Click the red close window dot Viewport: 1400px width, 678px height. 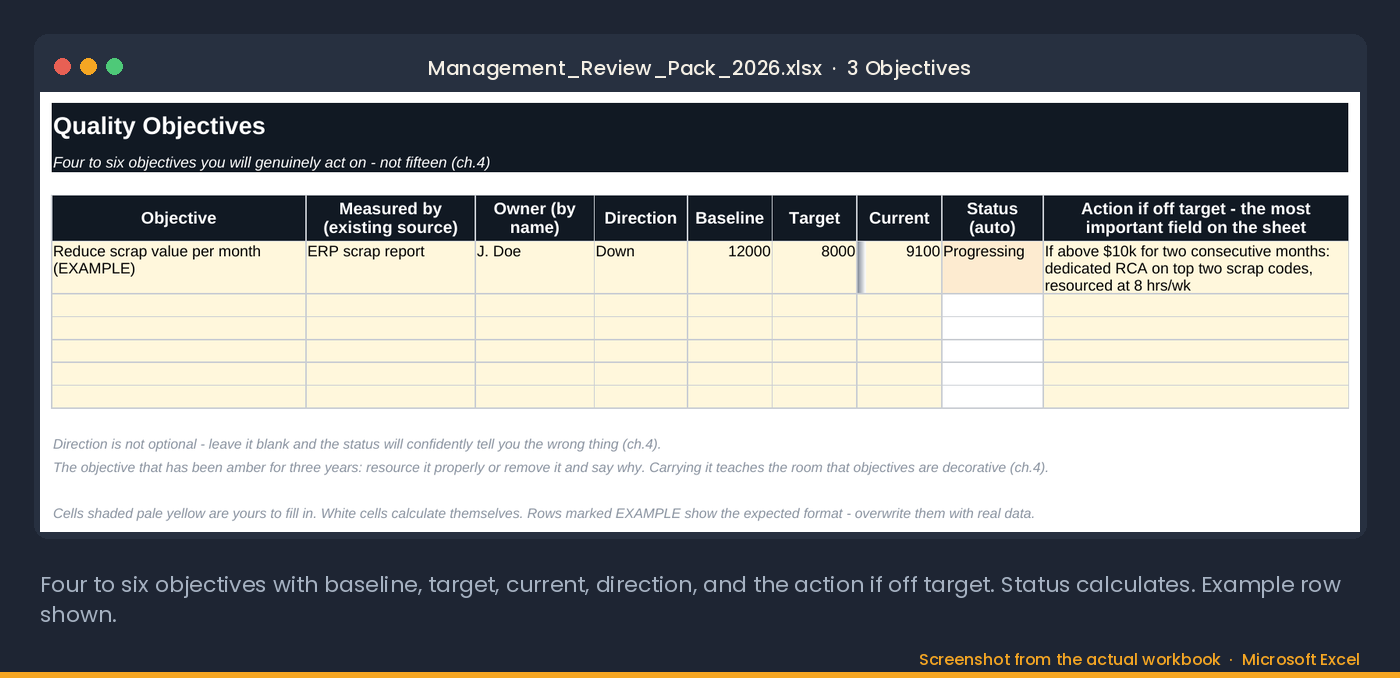pos(62,67)
